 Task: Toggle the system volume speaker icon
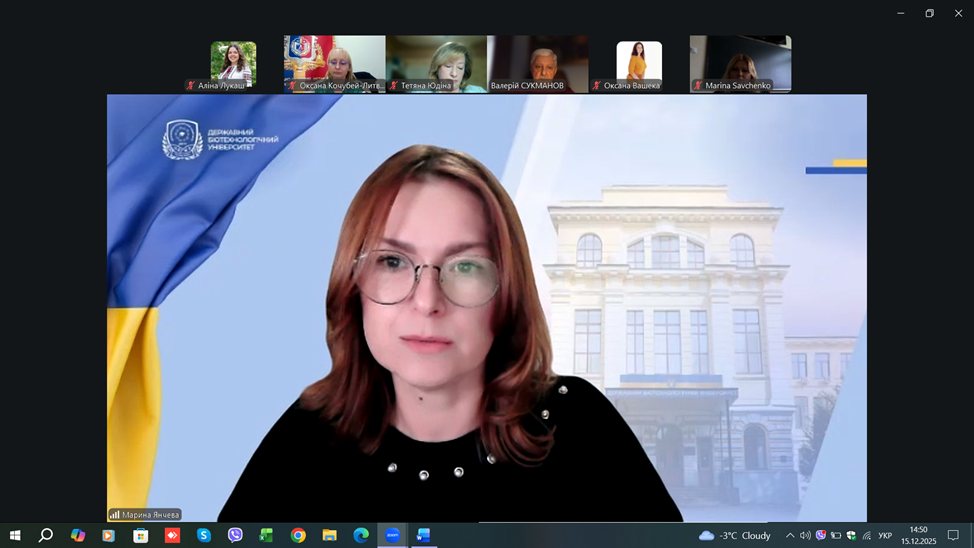[x=805, y=535]
